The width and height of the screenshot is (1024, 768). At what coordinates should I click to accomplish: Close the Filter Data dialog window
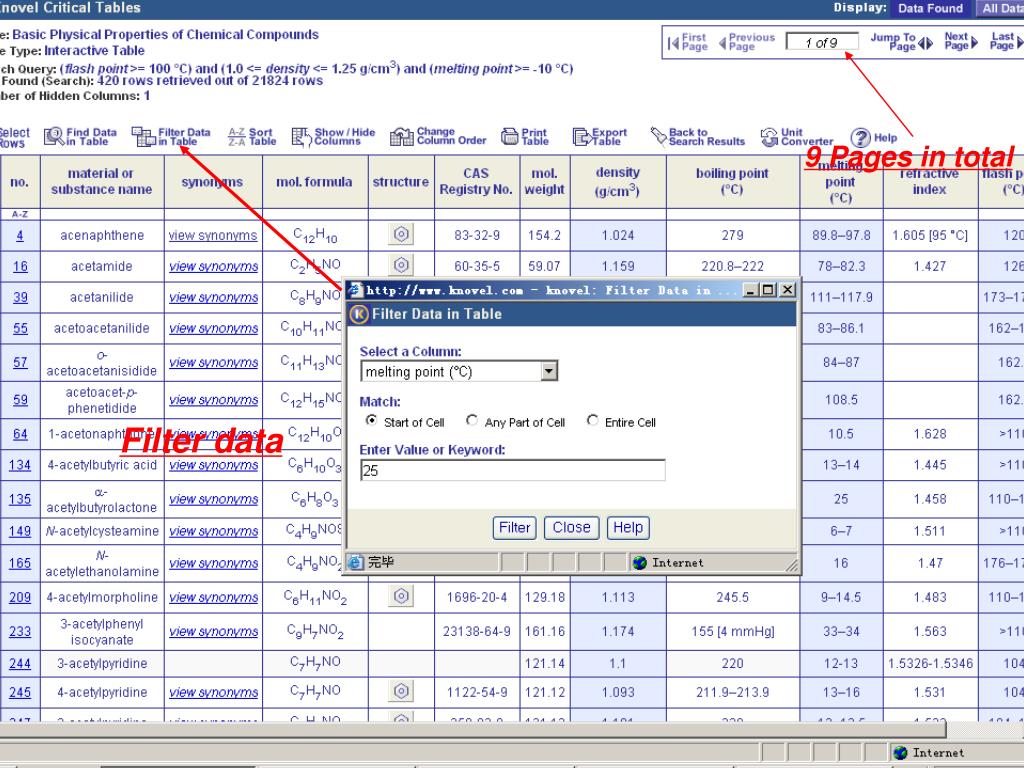click(x=788, y=290)
